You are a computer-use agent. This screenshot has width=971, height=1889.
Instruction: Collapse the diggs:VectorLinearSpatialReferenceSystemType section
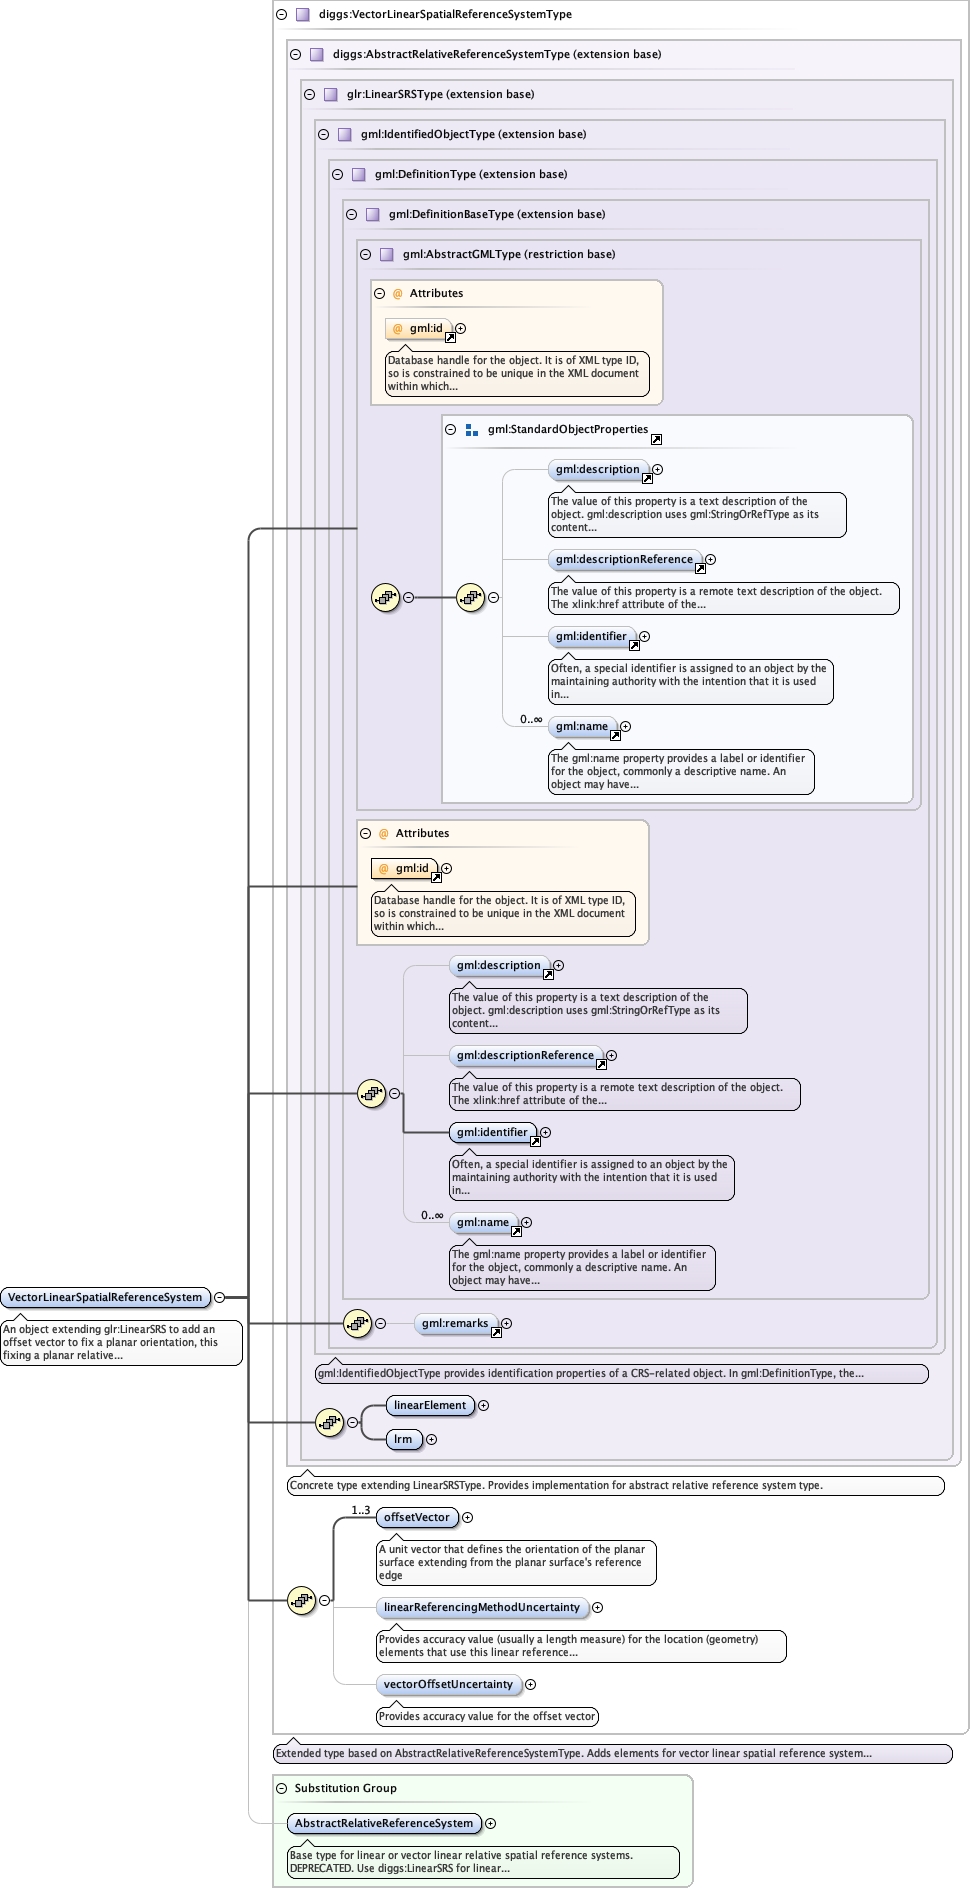(282, 14)
